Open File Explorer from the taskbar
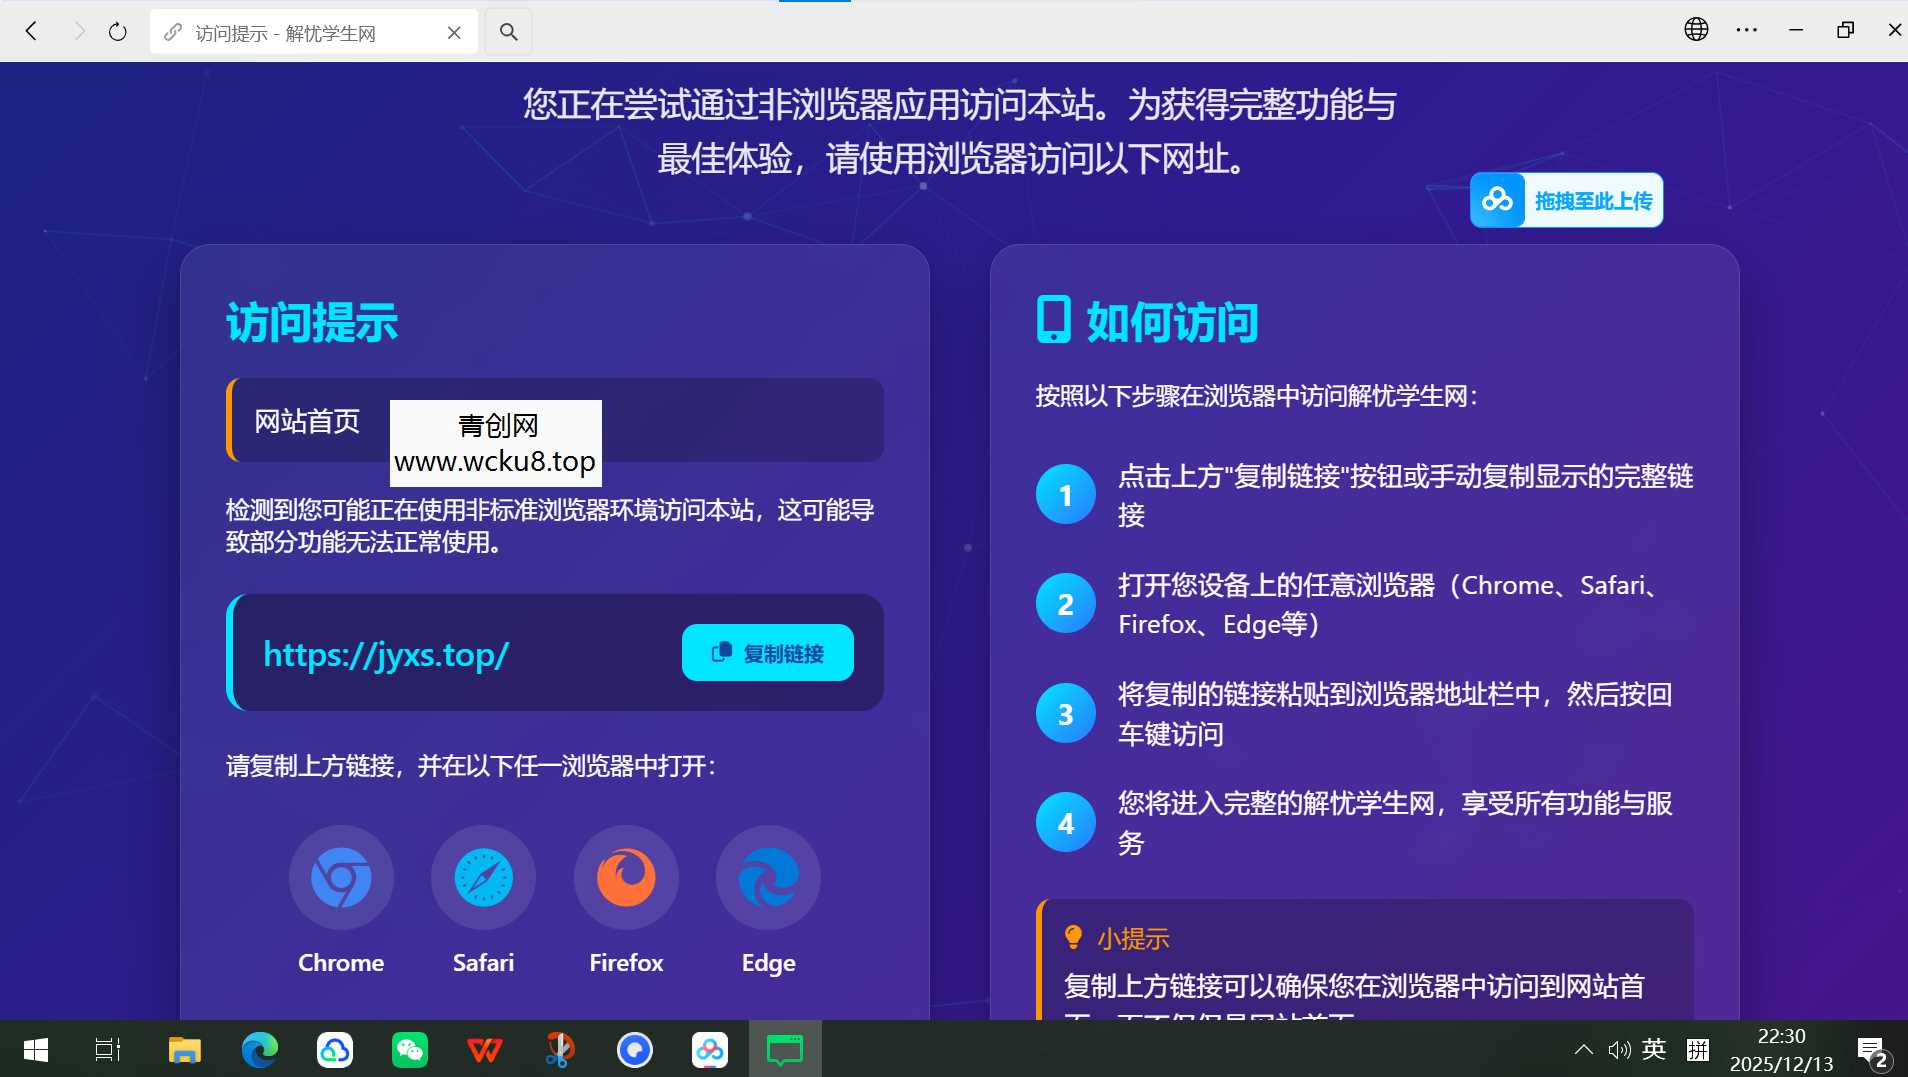Viewport: 1908px width, 1077px height. [184, 1049]
